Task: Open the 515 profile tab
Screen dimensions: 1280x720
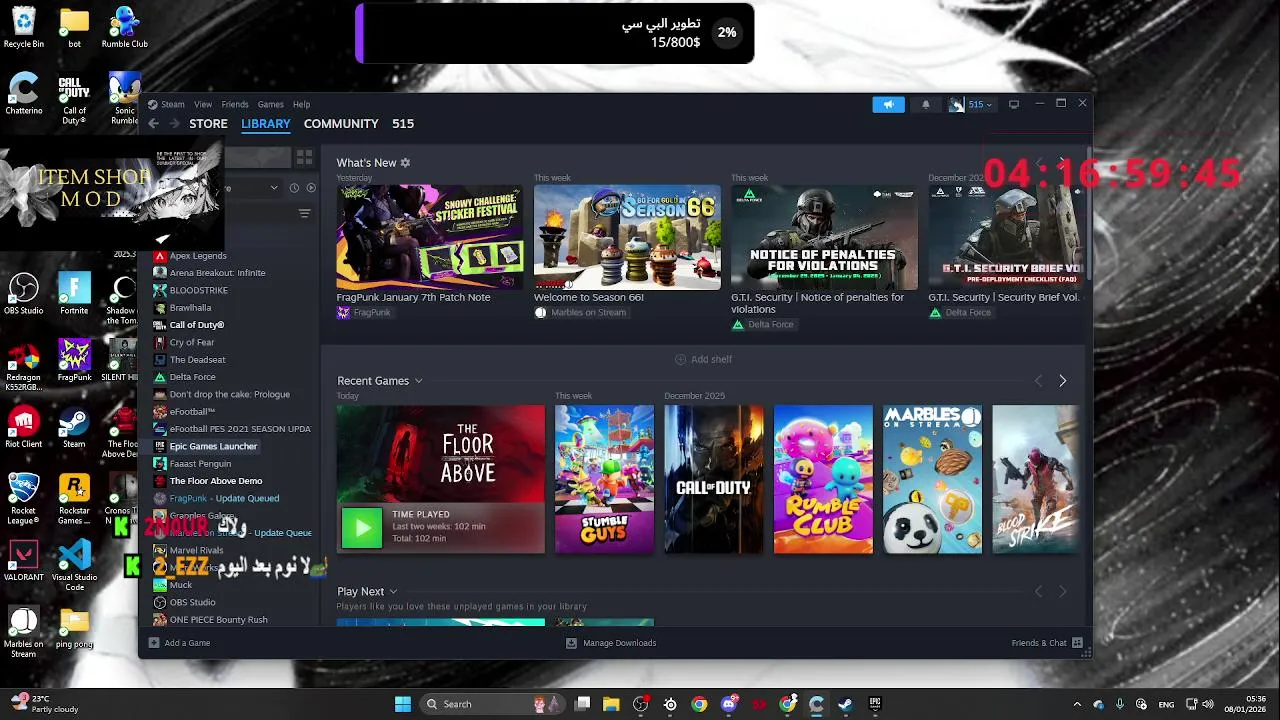Action: (403, 123)
